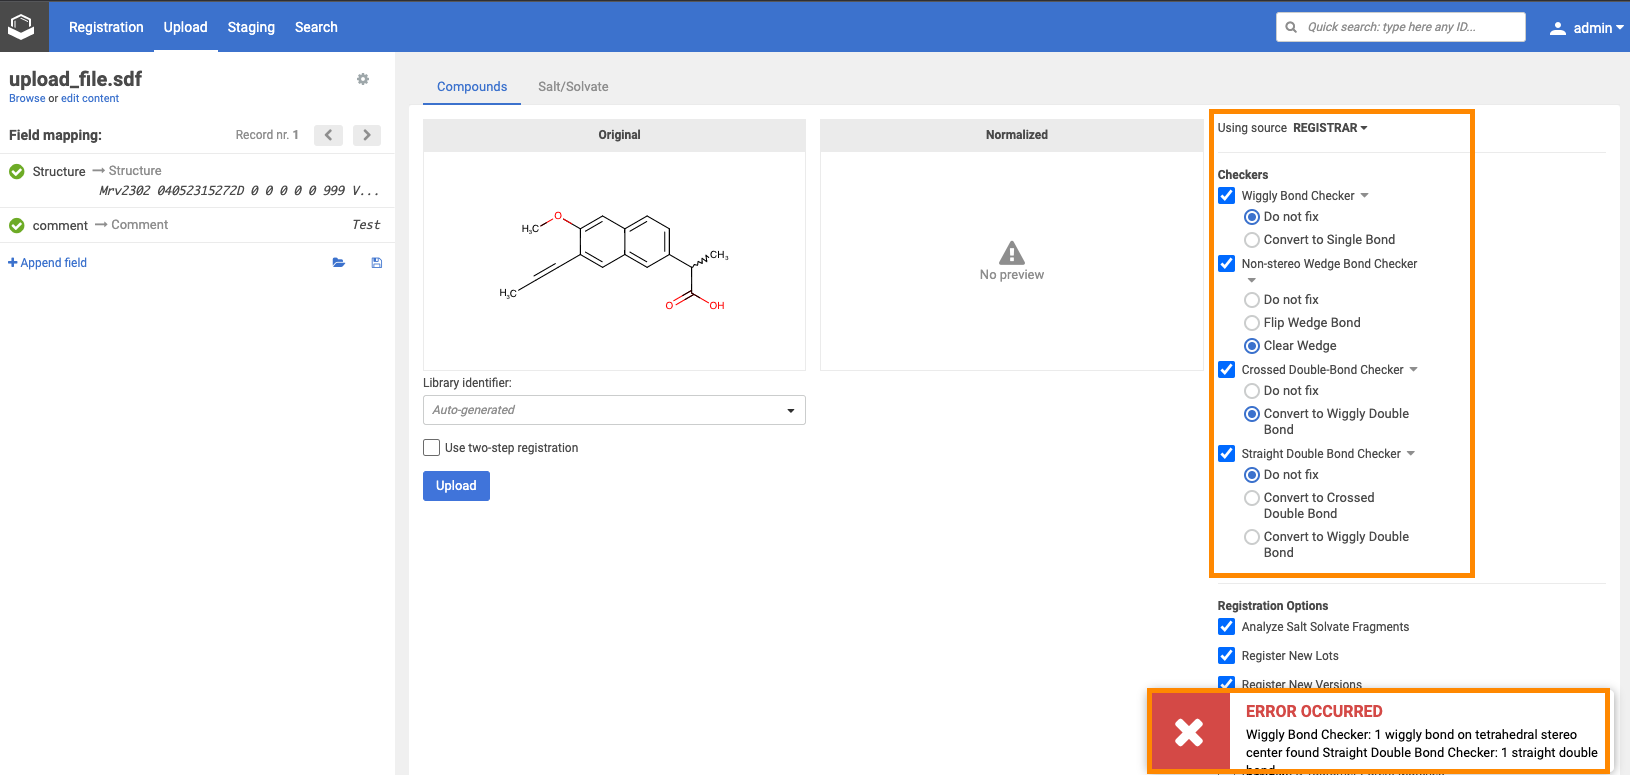Screen dimensions: 1630x775
Task: Expand the REGISTRAR source dropdown
Action: click(1330, 128)
